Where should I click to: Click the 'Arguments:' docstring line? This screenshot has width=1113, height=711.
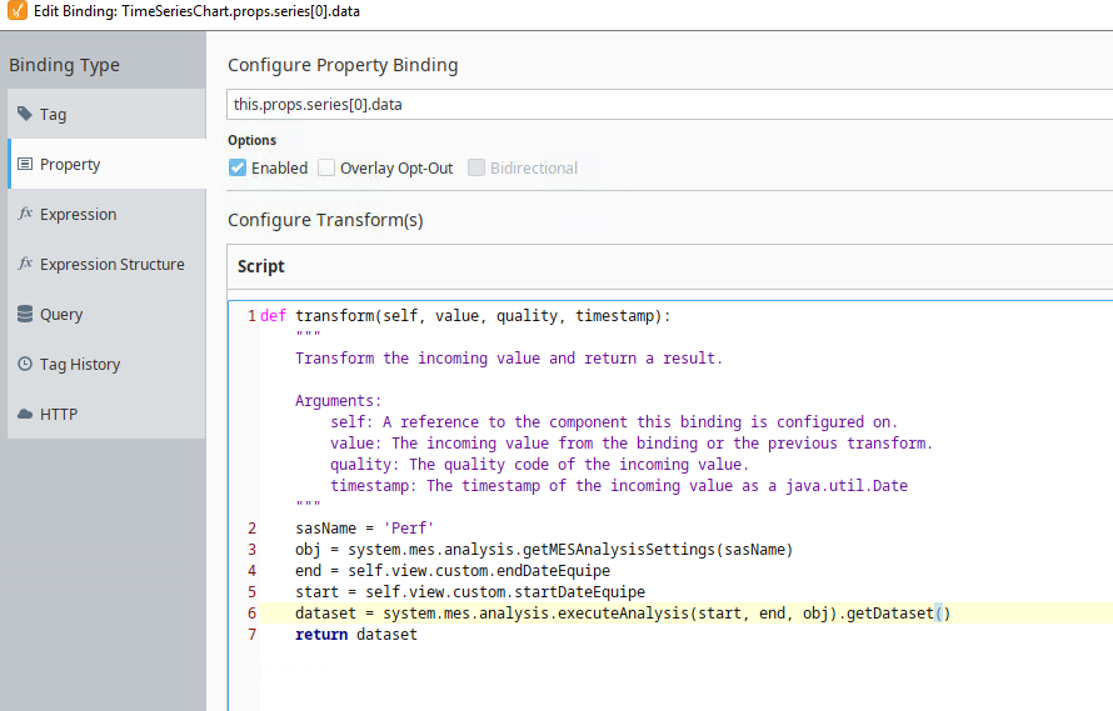click(339, 400)
